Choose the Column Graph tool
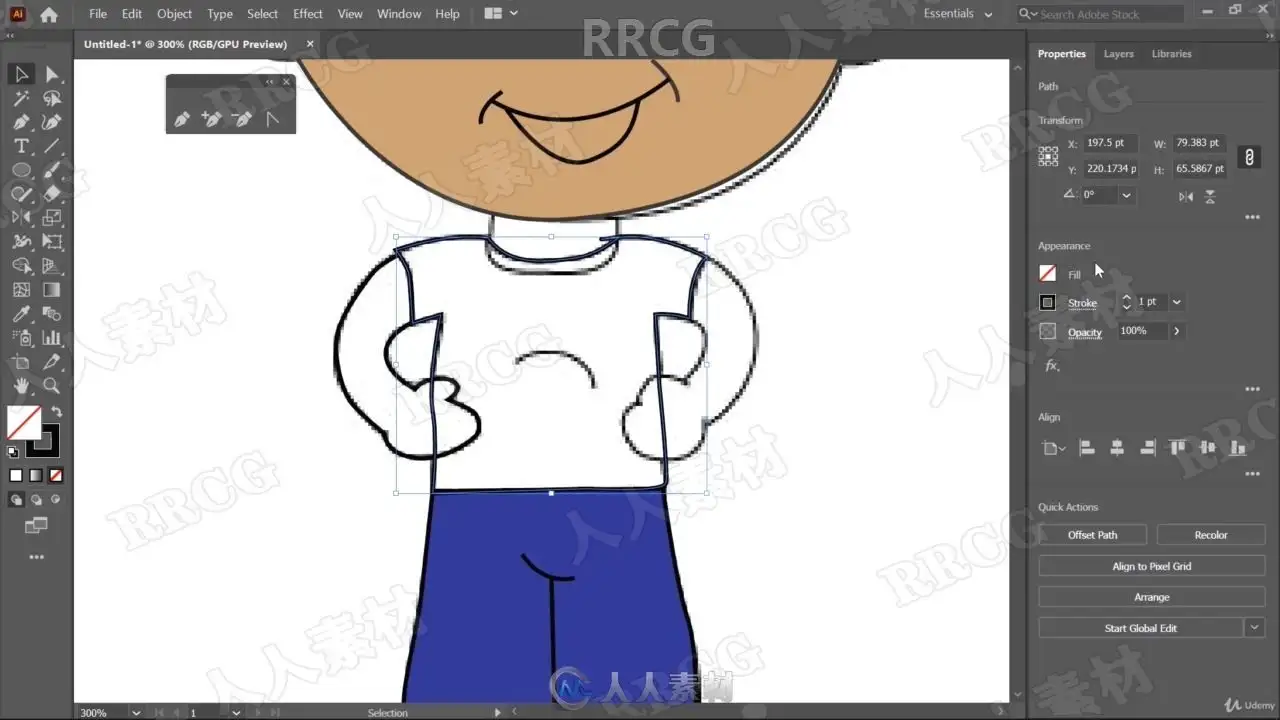 pyautogui.click(x=52, y=338)
